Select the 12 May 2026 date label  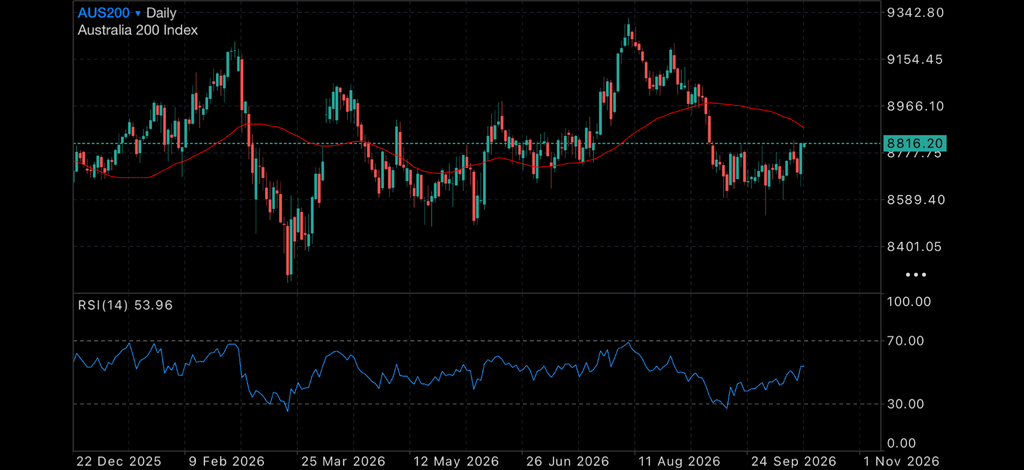coord(456,461)
